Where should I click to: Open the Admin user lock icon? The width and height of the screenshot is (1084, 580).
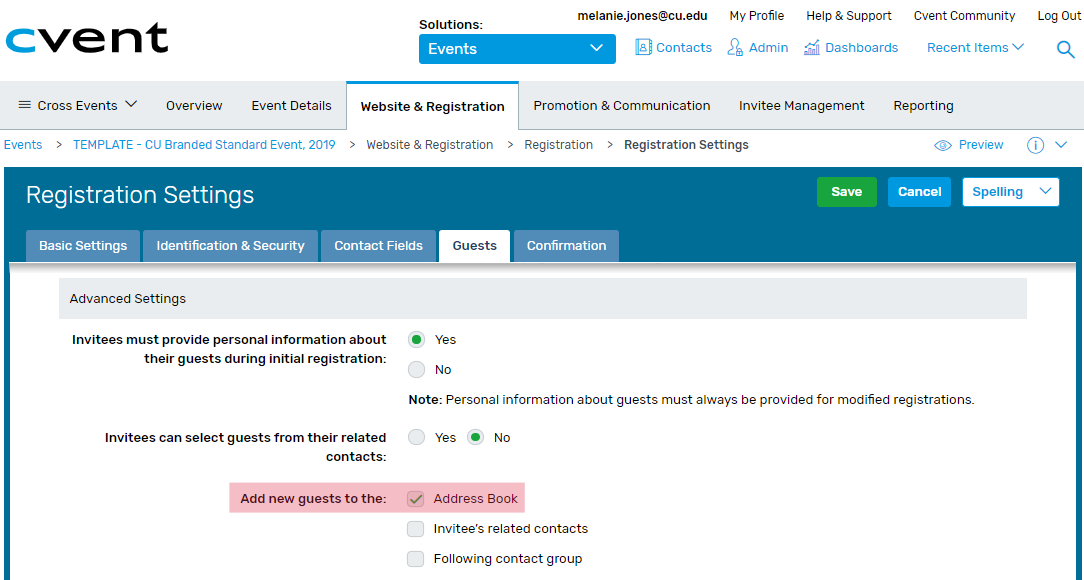(735, 47)
